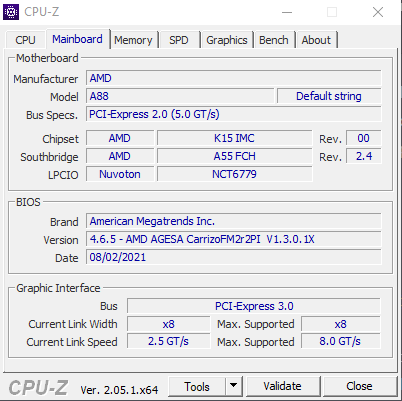Show the About tab
402x401 pixels.
point(316,40)
